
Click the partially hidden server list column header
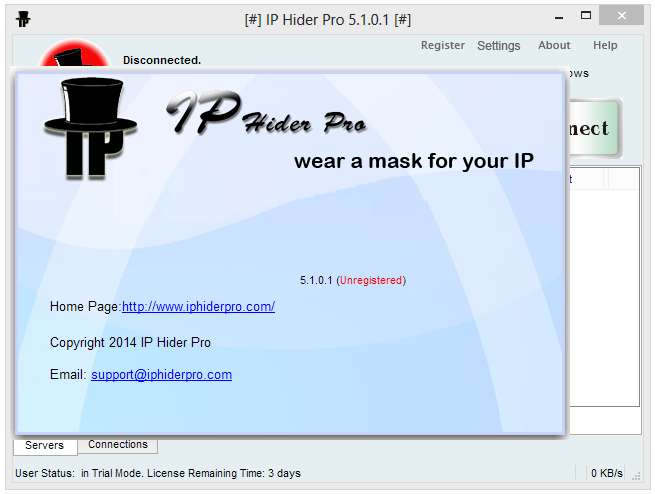(x=587, y=180)
